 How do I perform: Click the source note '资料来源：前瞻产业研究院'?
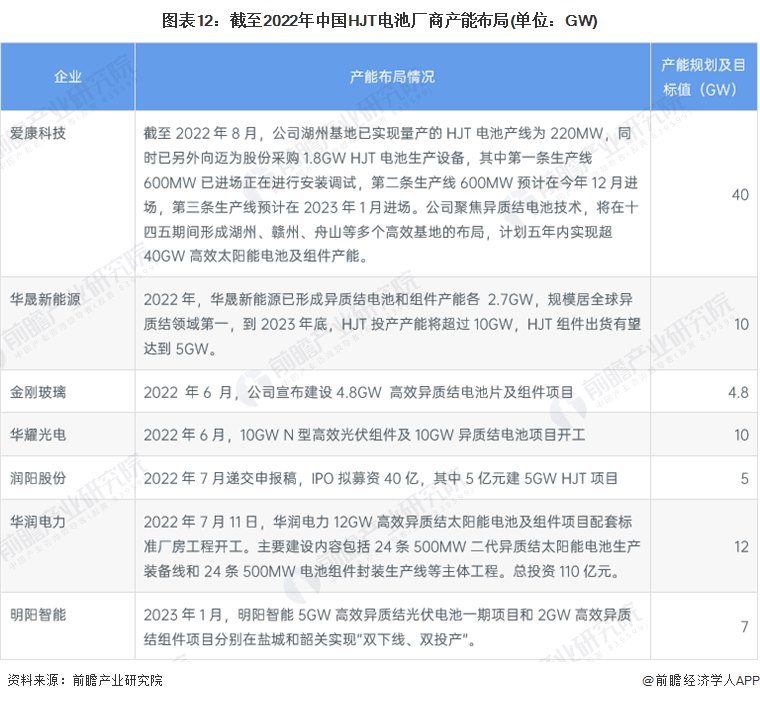tap(85, 680)
